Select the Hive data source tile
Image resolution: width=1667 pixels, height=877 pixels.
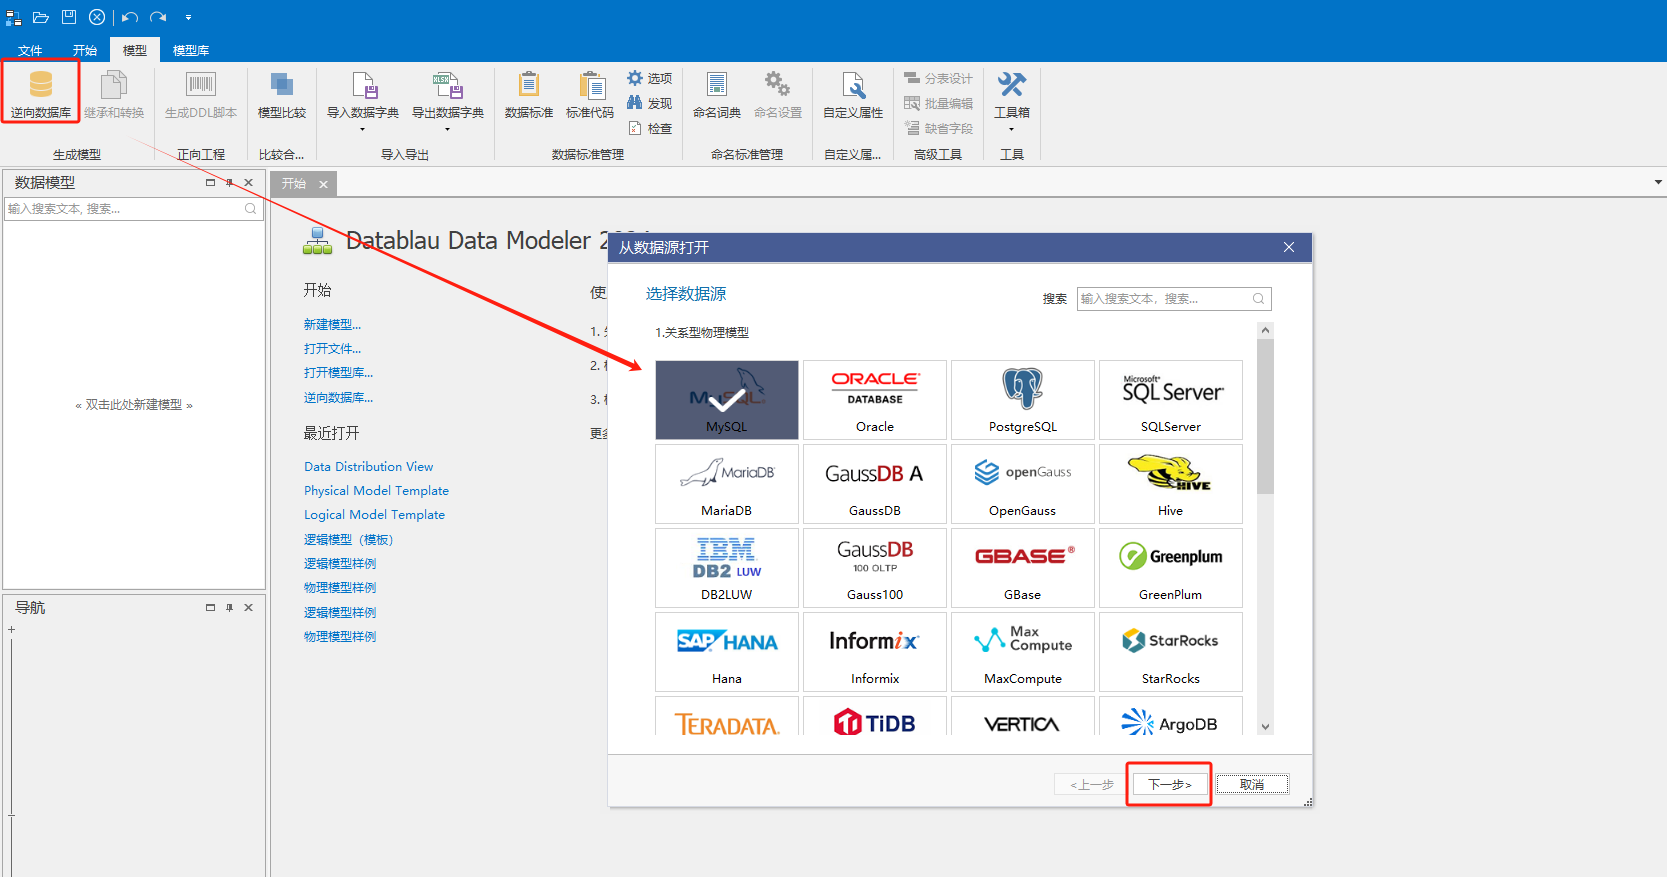pos(1171,484)
